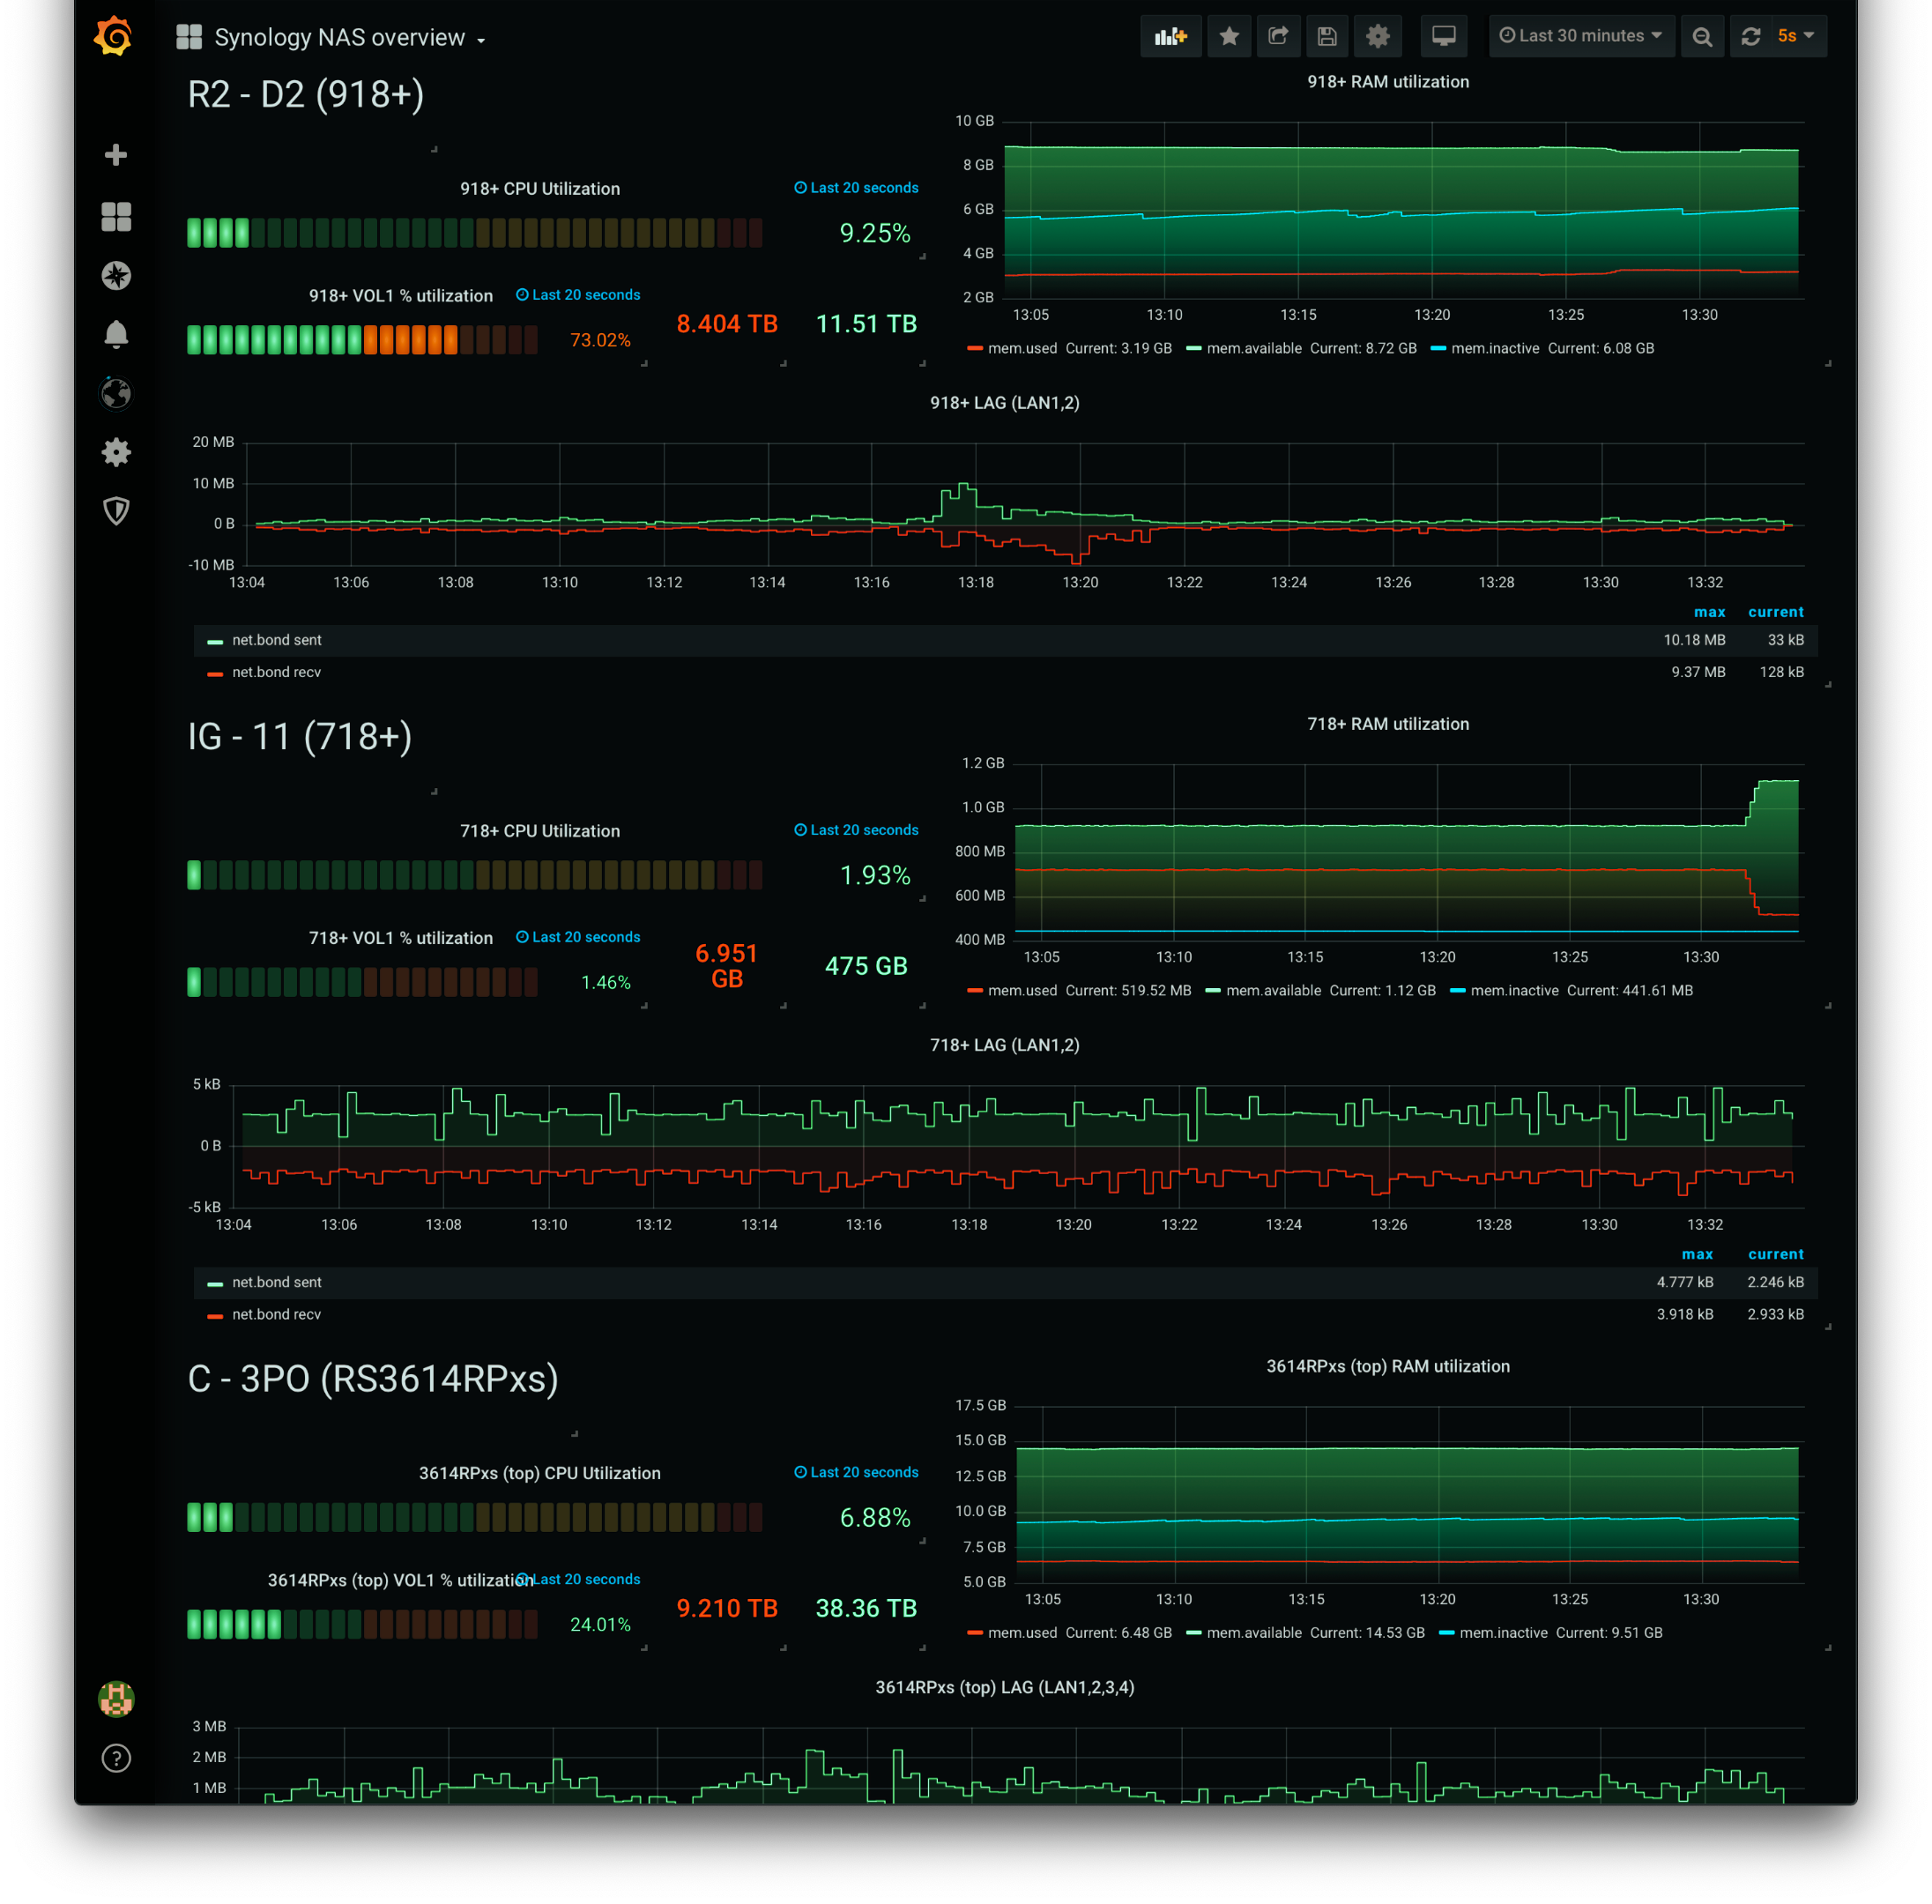
Task: Click the 8.404 TB used value
Action: click(x=727, y=324)
